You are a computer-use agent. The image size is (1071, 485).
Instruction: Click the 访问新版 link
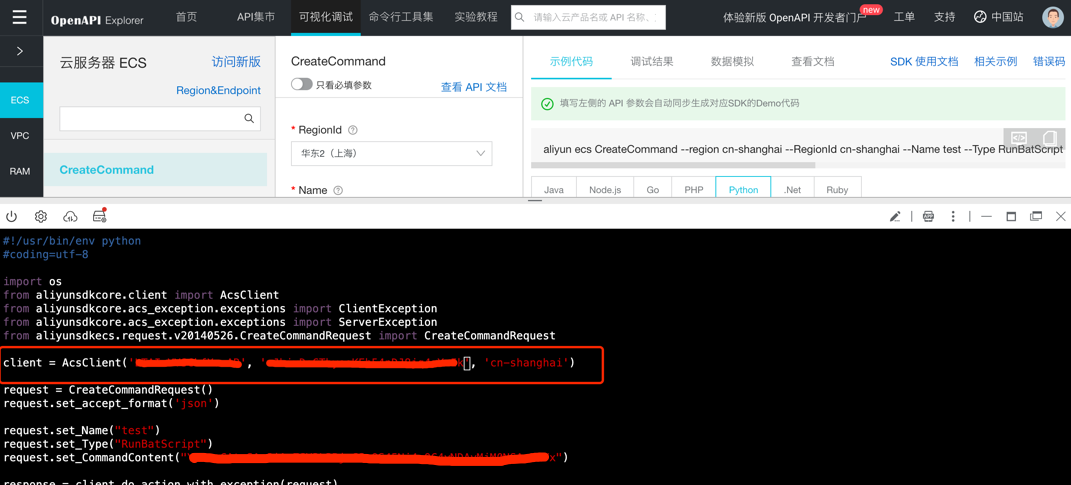coord(236,62)
